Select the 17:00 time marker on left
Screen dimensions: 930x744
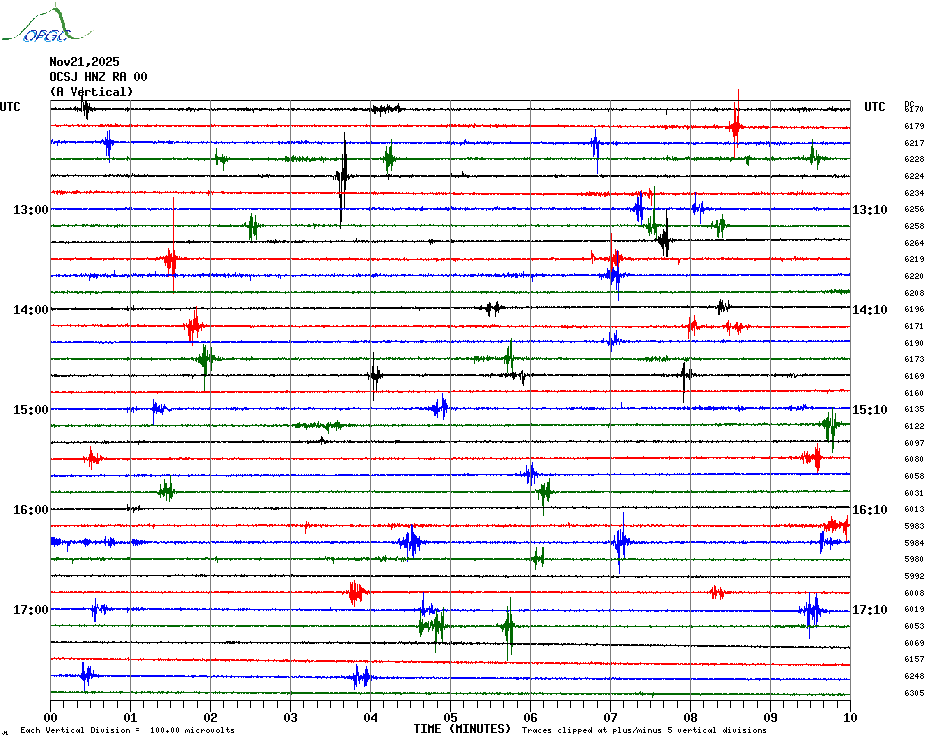[31, 610]
